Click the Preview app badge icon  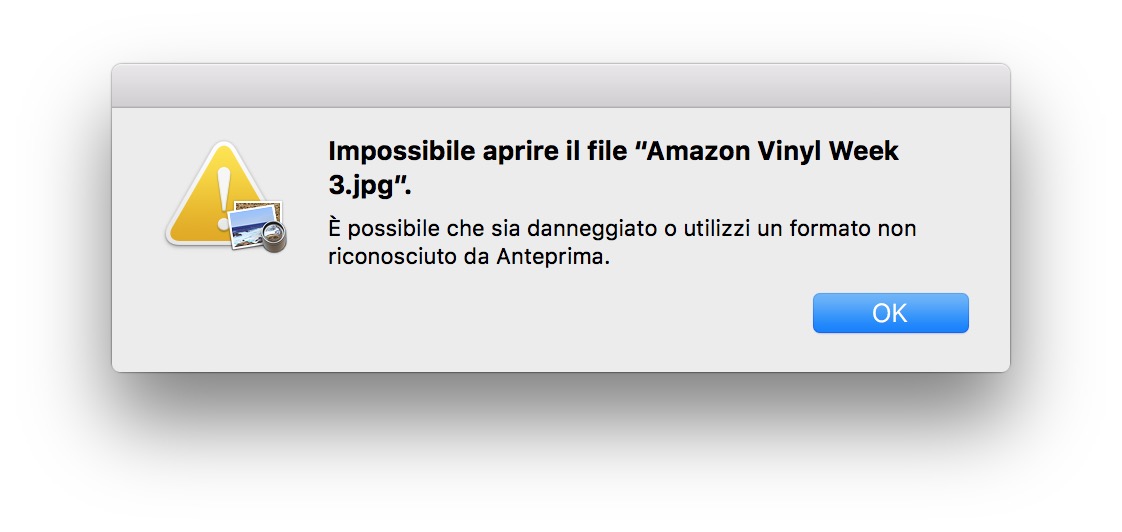tap(256, 226)
